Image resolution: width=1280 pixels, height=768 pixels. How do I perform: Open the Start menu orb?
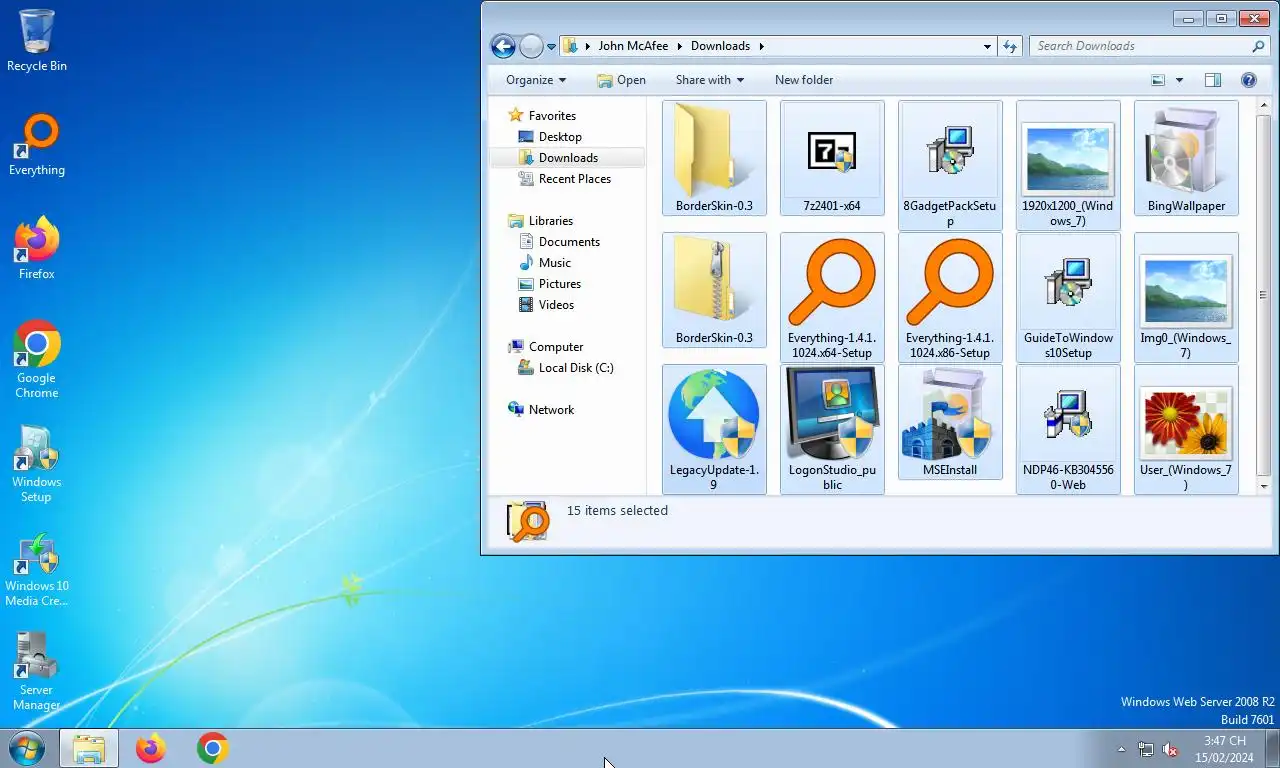(27, 748)
